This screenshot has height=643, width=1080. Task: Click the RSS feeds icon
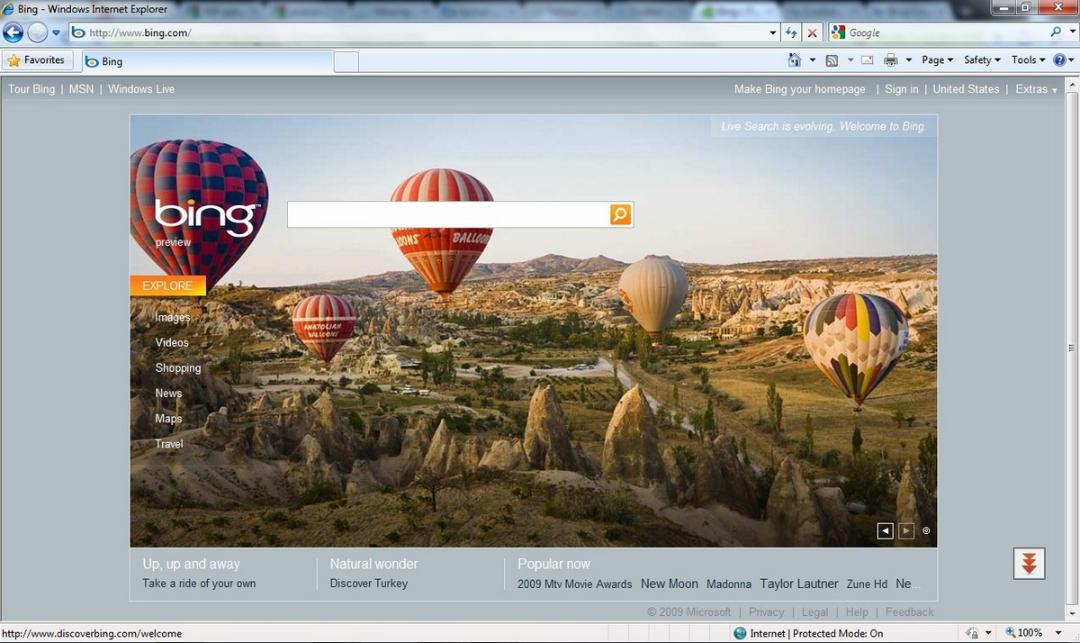point(832,61)
